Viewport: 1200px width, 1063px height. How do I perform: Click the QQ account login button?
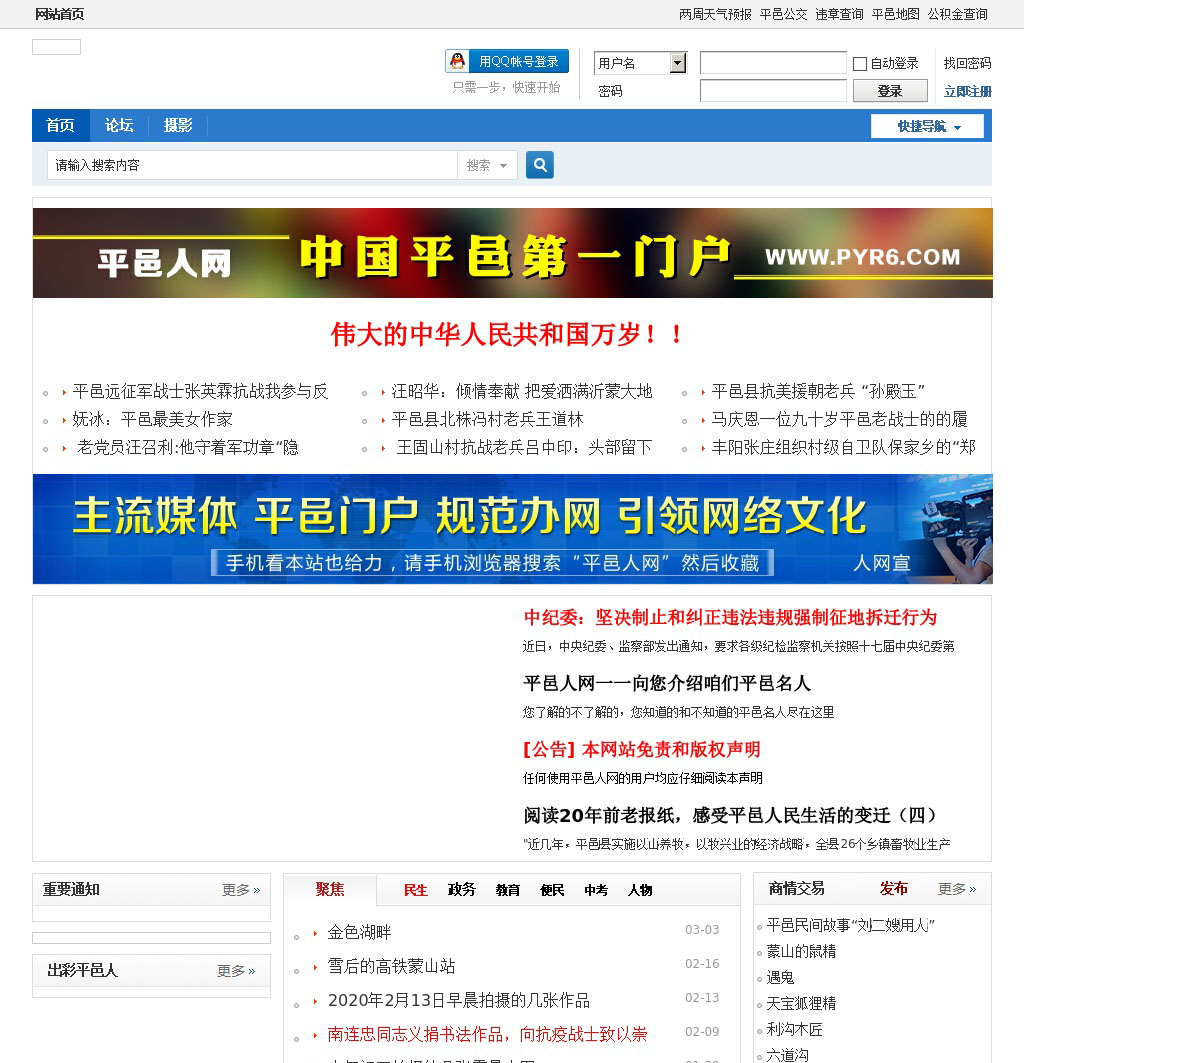pos(507,62)
